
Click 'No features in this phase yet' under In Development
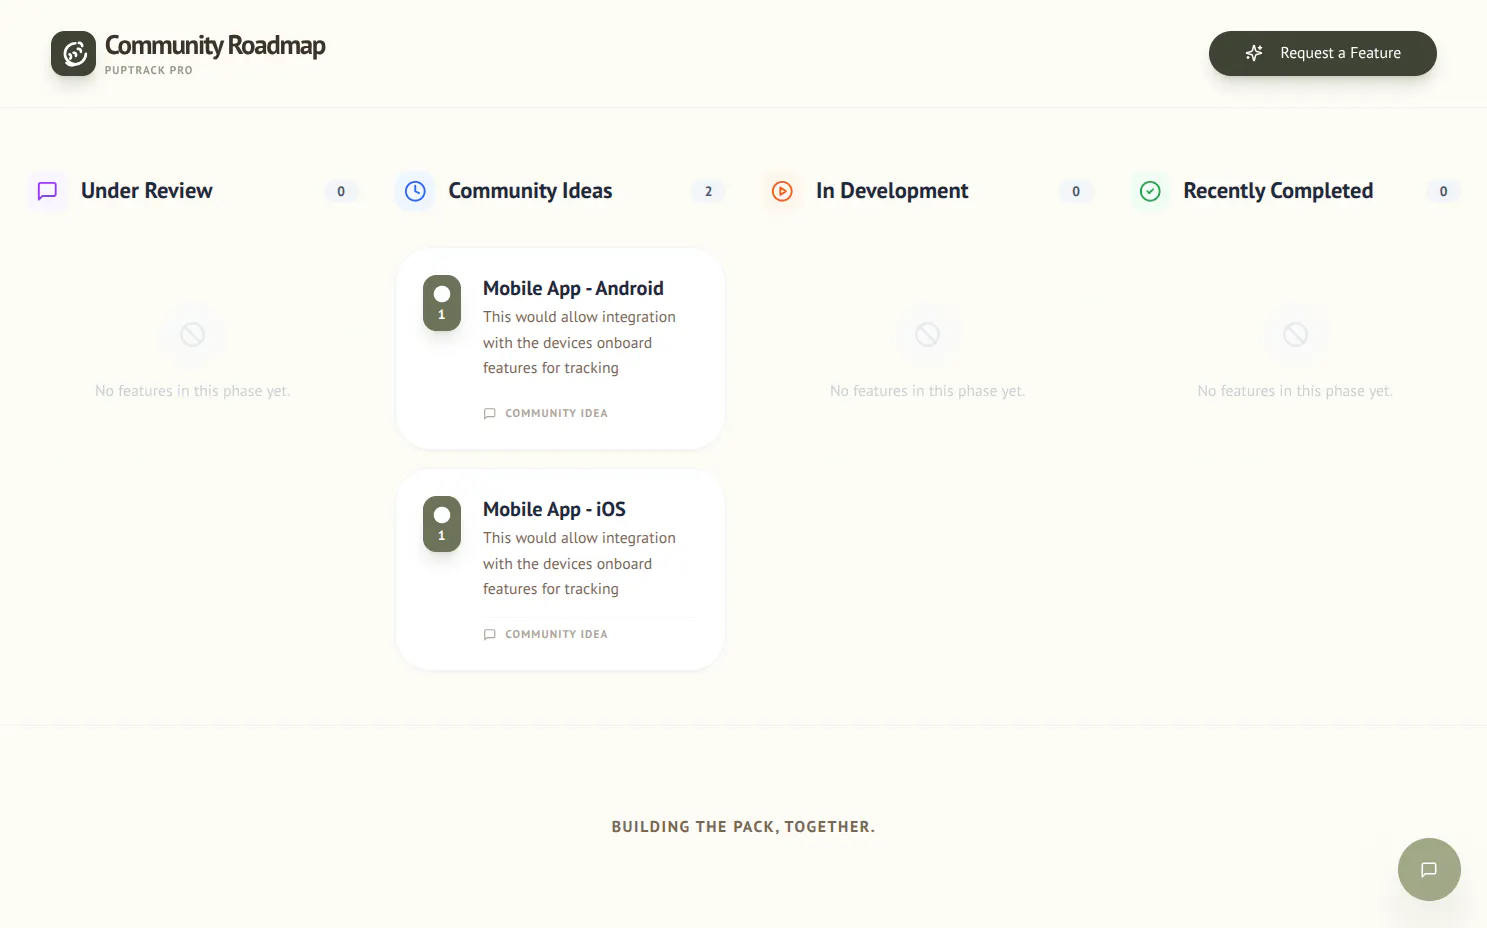click(x=928, y=391)
